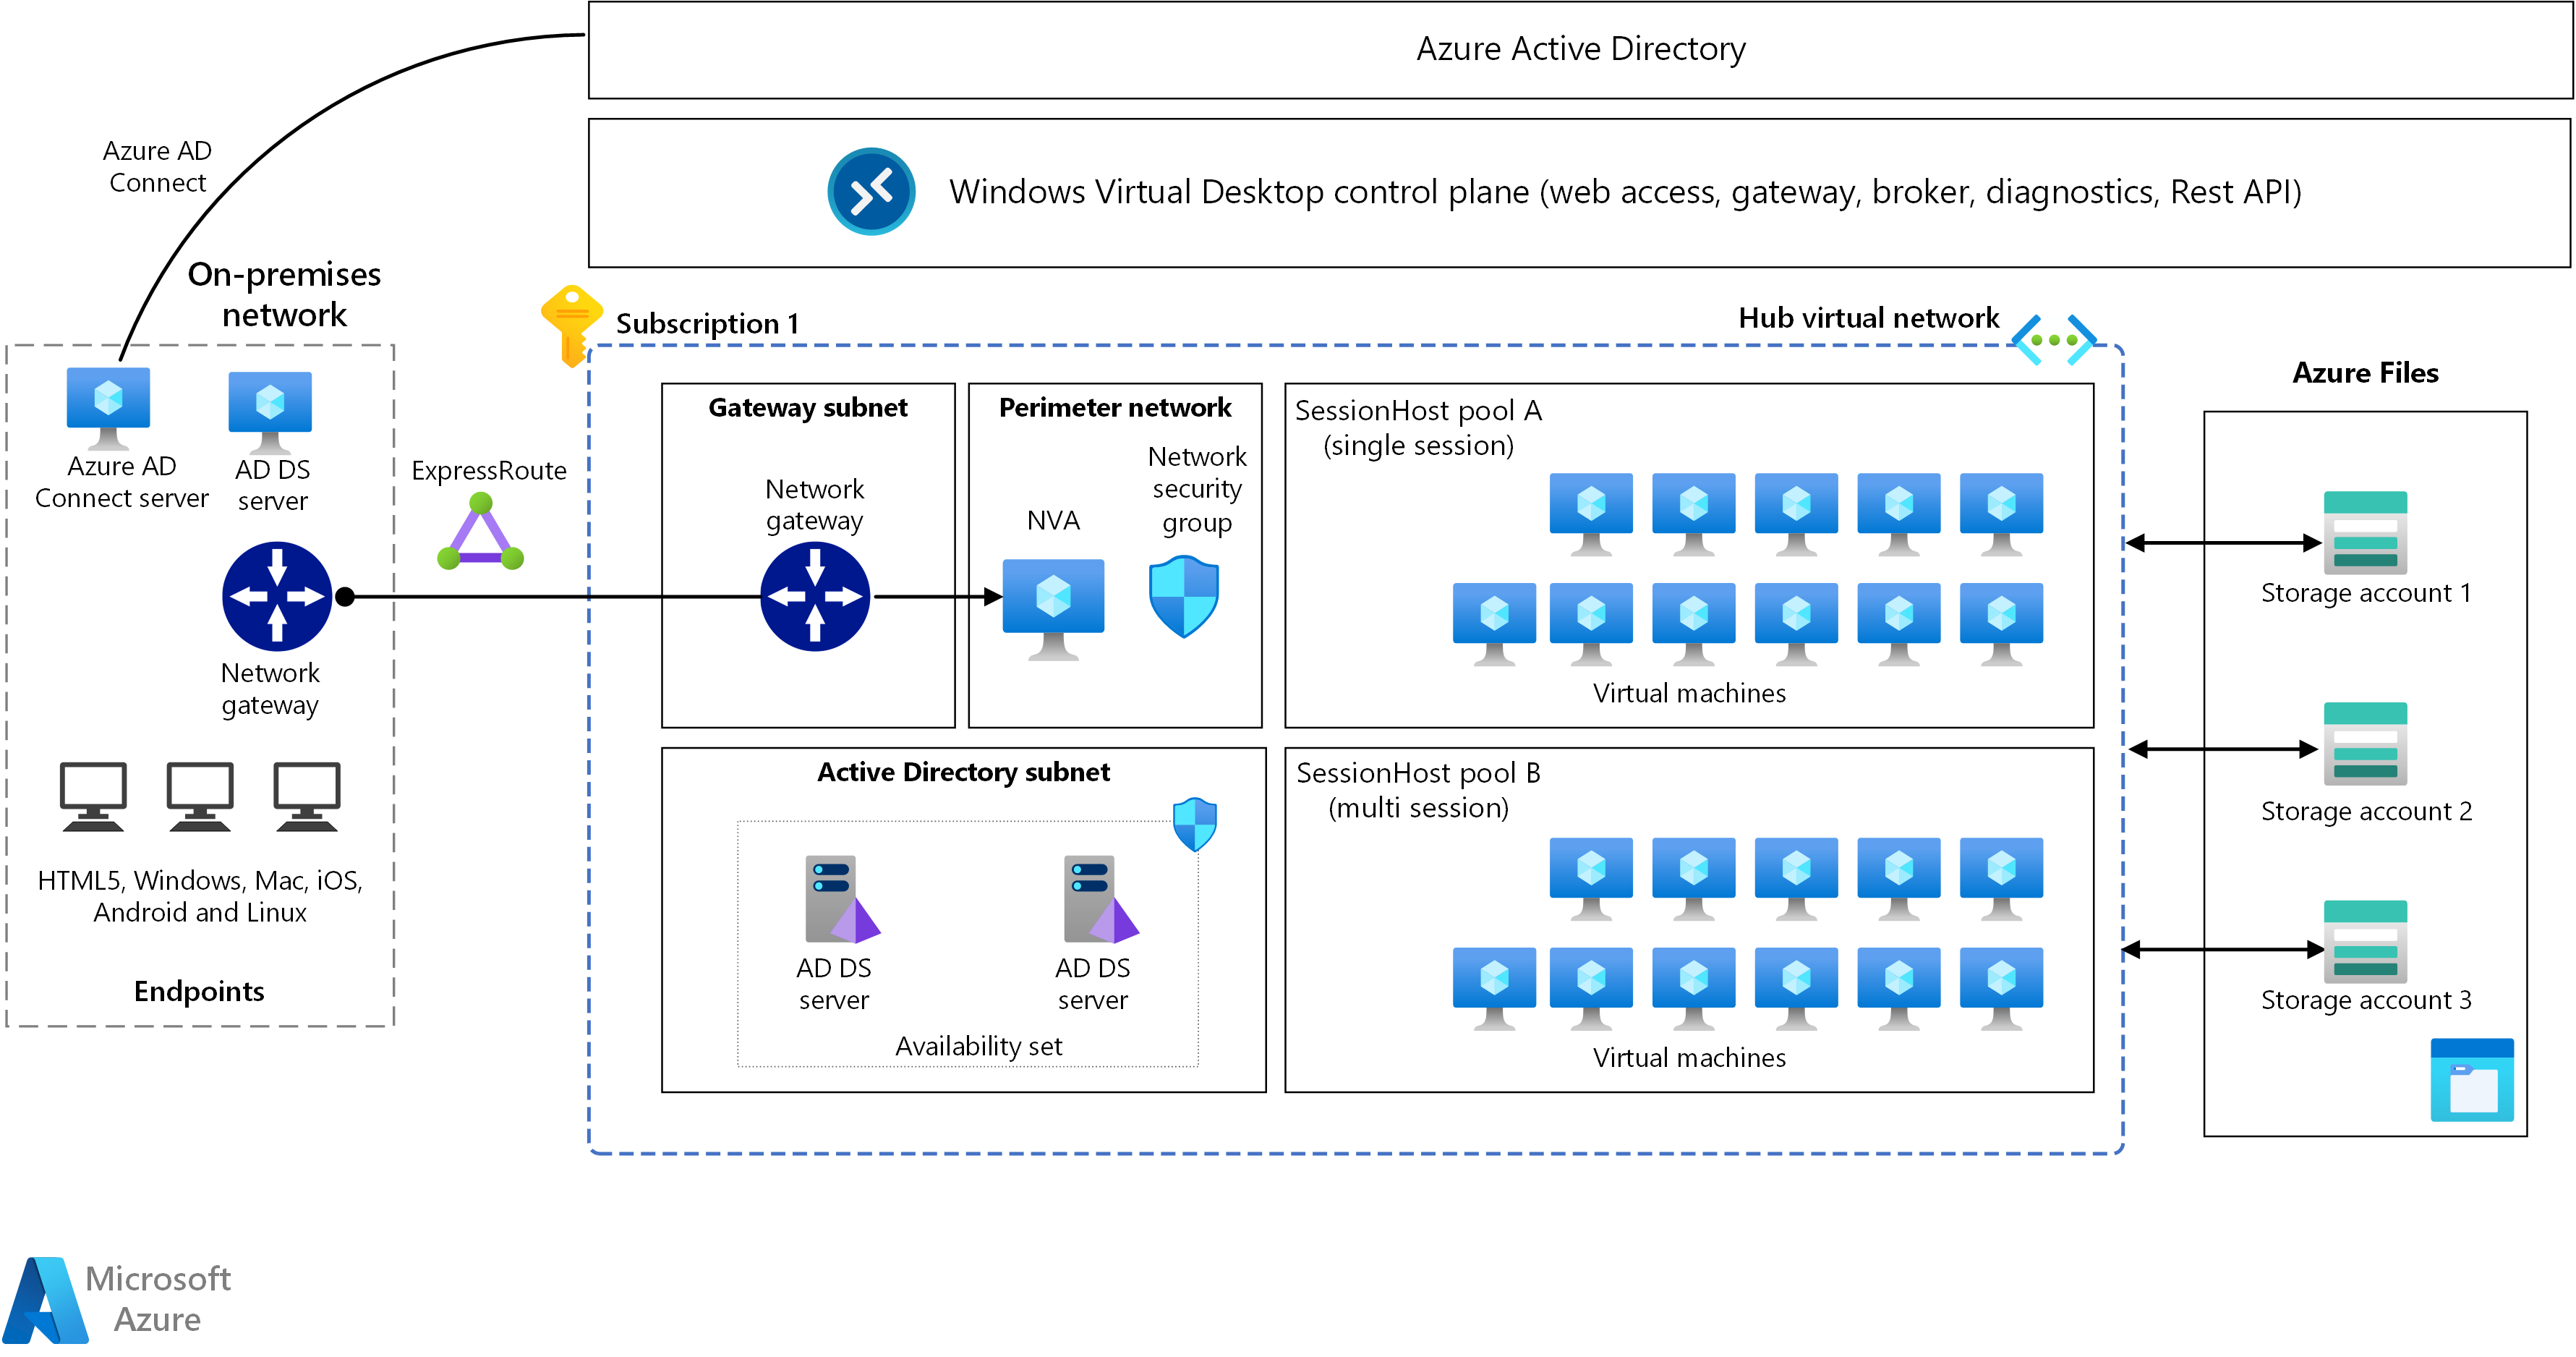2576x1357 pixels.
Task: Click the Storage account 3 label
Action: 2366,1000
